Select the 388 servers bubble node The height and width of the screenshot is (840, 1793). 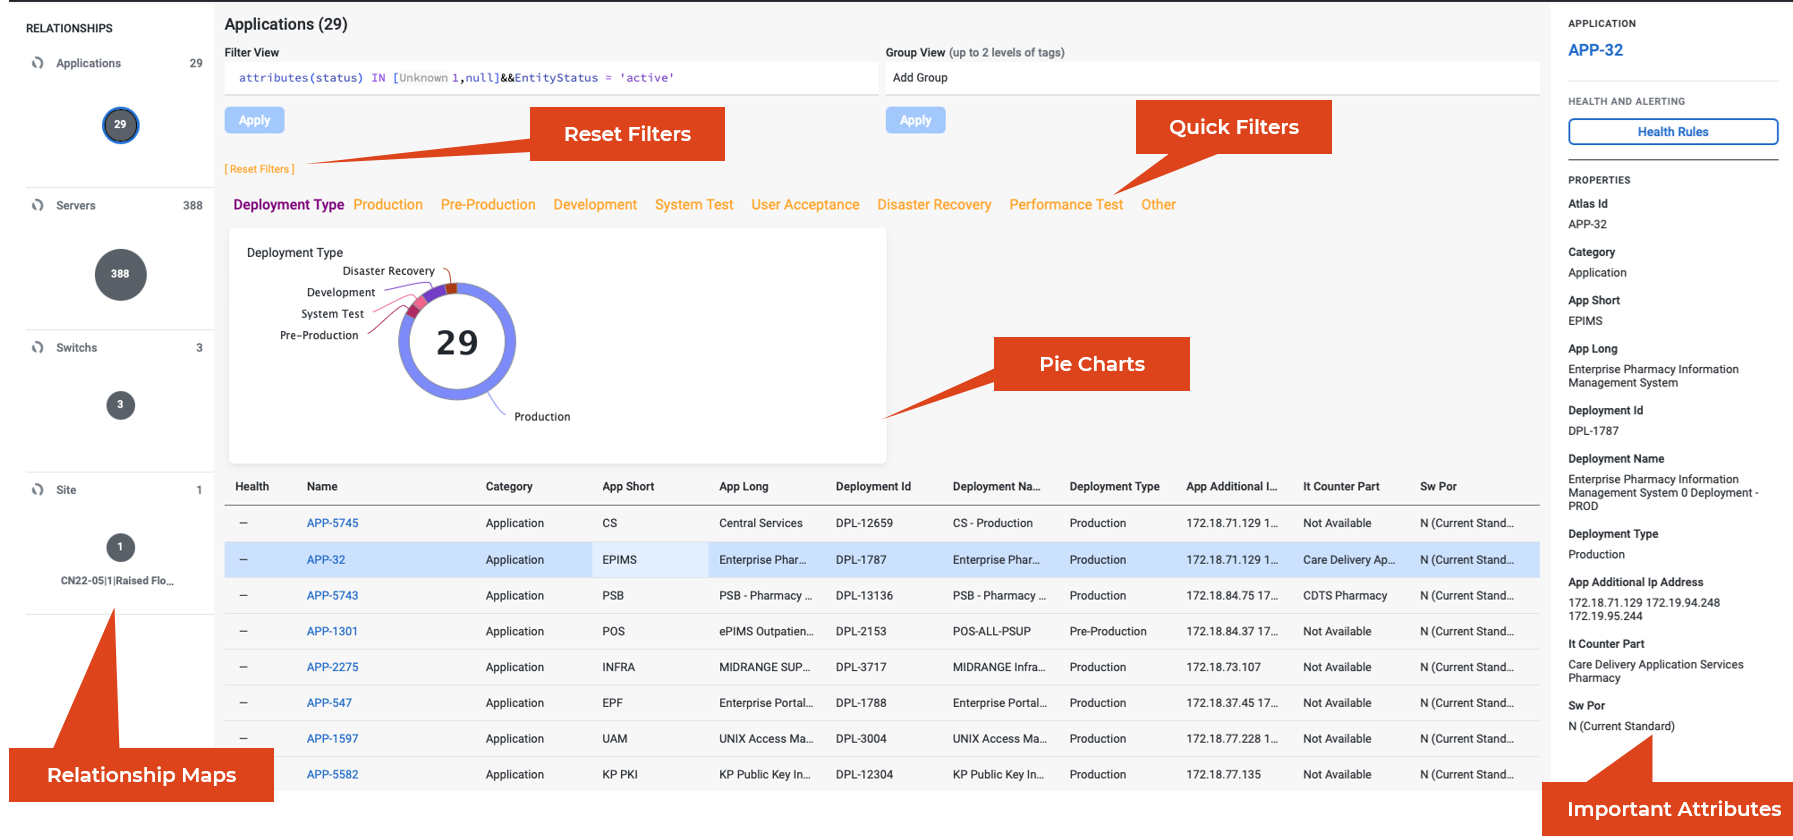(x=120, y=274)
